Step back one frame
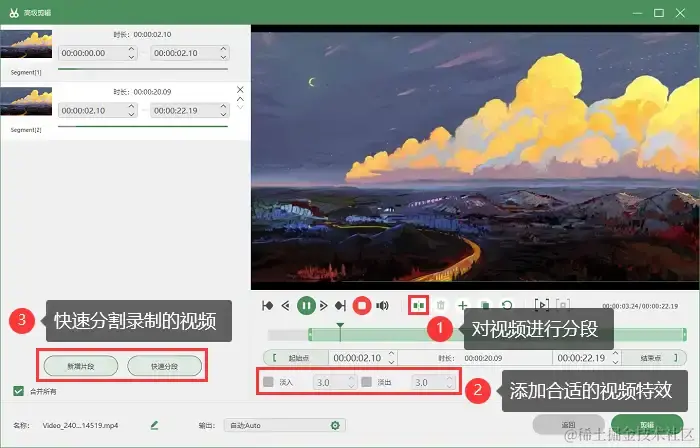 click(286, 306)
